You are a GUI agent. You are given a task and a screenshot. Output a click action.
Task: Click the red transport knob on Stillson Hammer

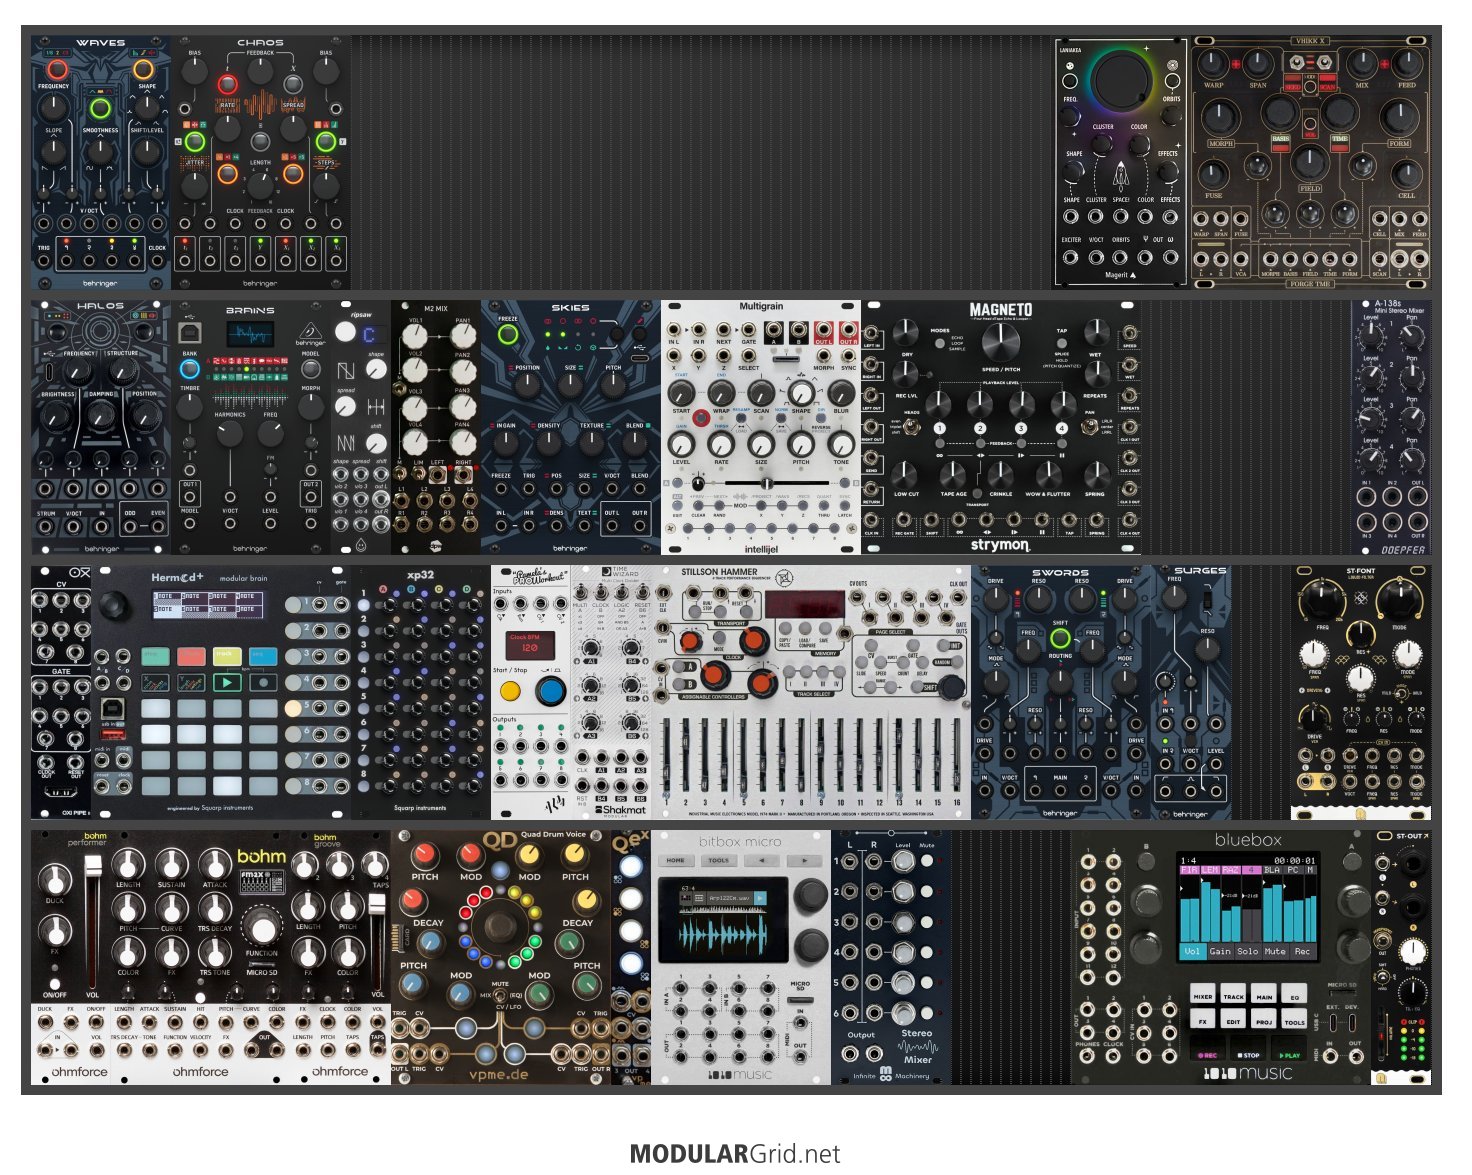(691, 641)
